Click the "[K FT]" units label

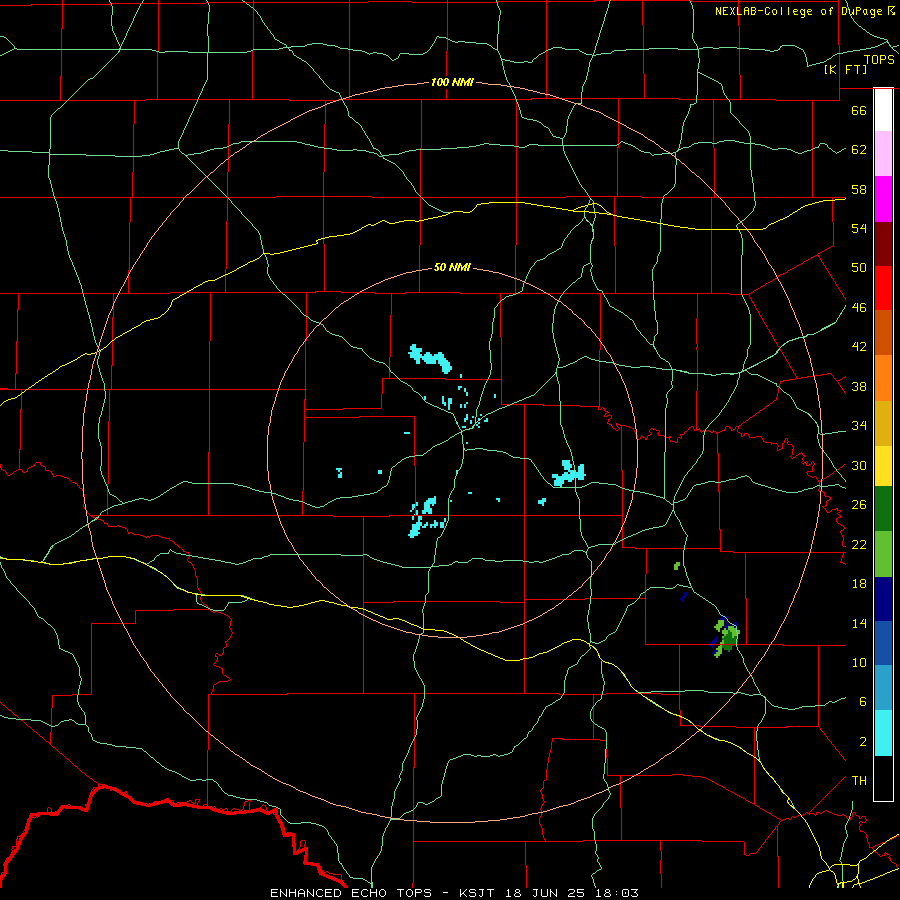(845, 69)
